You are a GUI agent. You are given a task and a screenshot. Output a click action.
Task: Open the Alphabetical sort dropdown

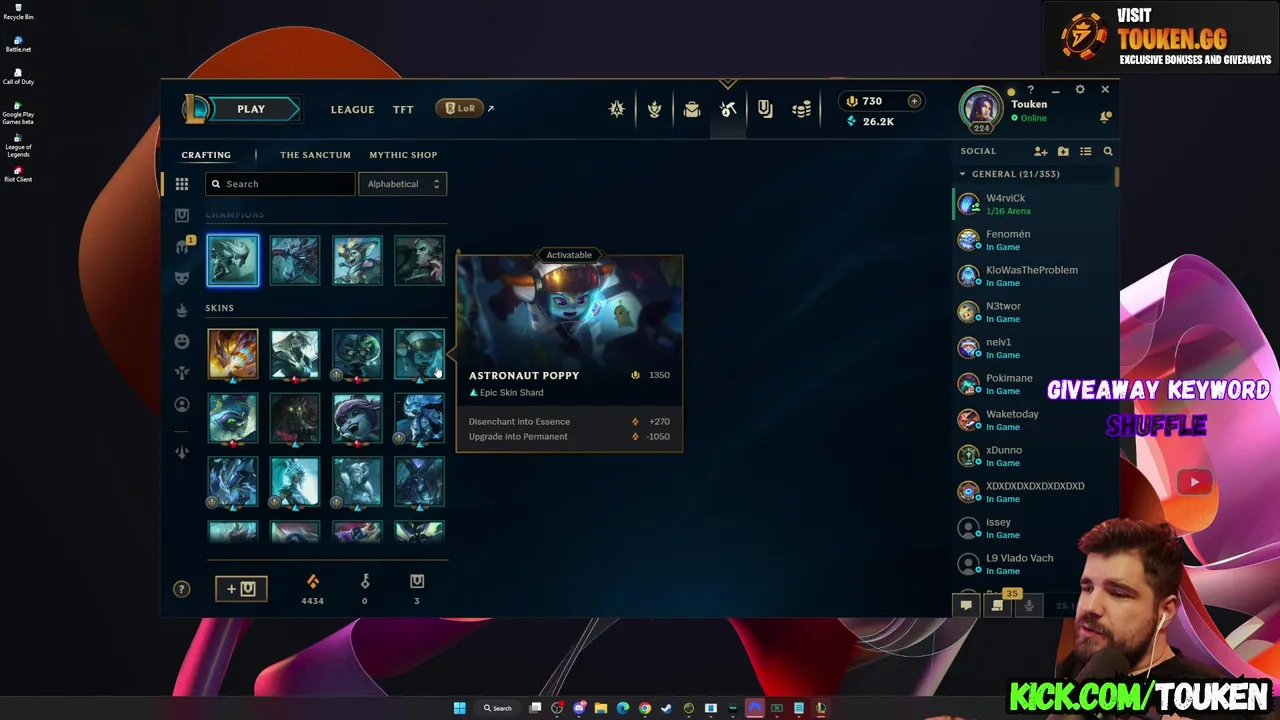point(402,184)
